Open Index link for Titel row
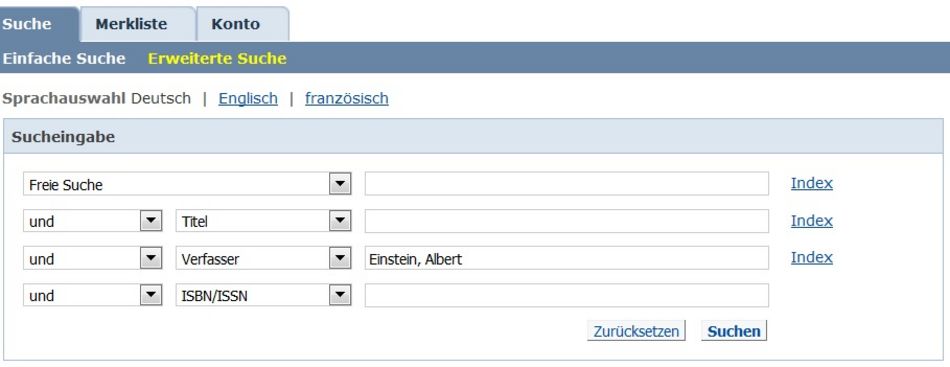 click(812, 221)
